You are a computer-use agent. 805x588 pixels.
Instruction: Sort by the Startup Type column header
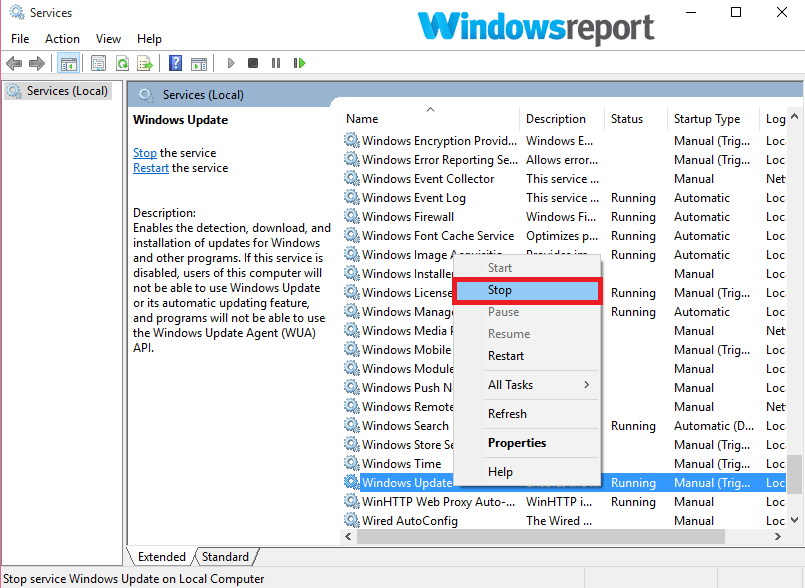713,119
